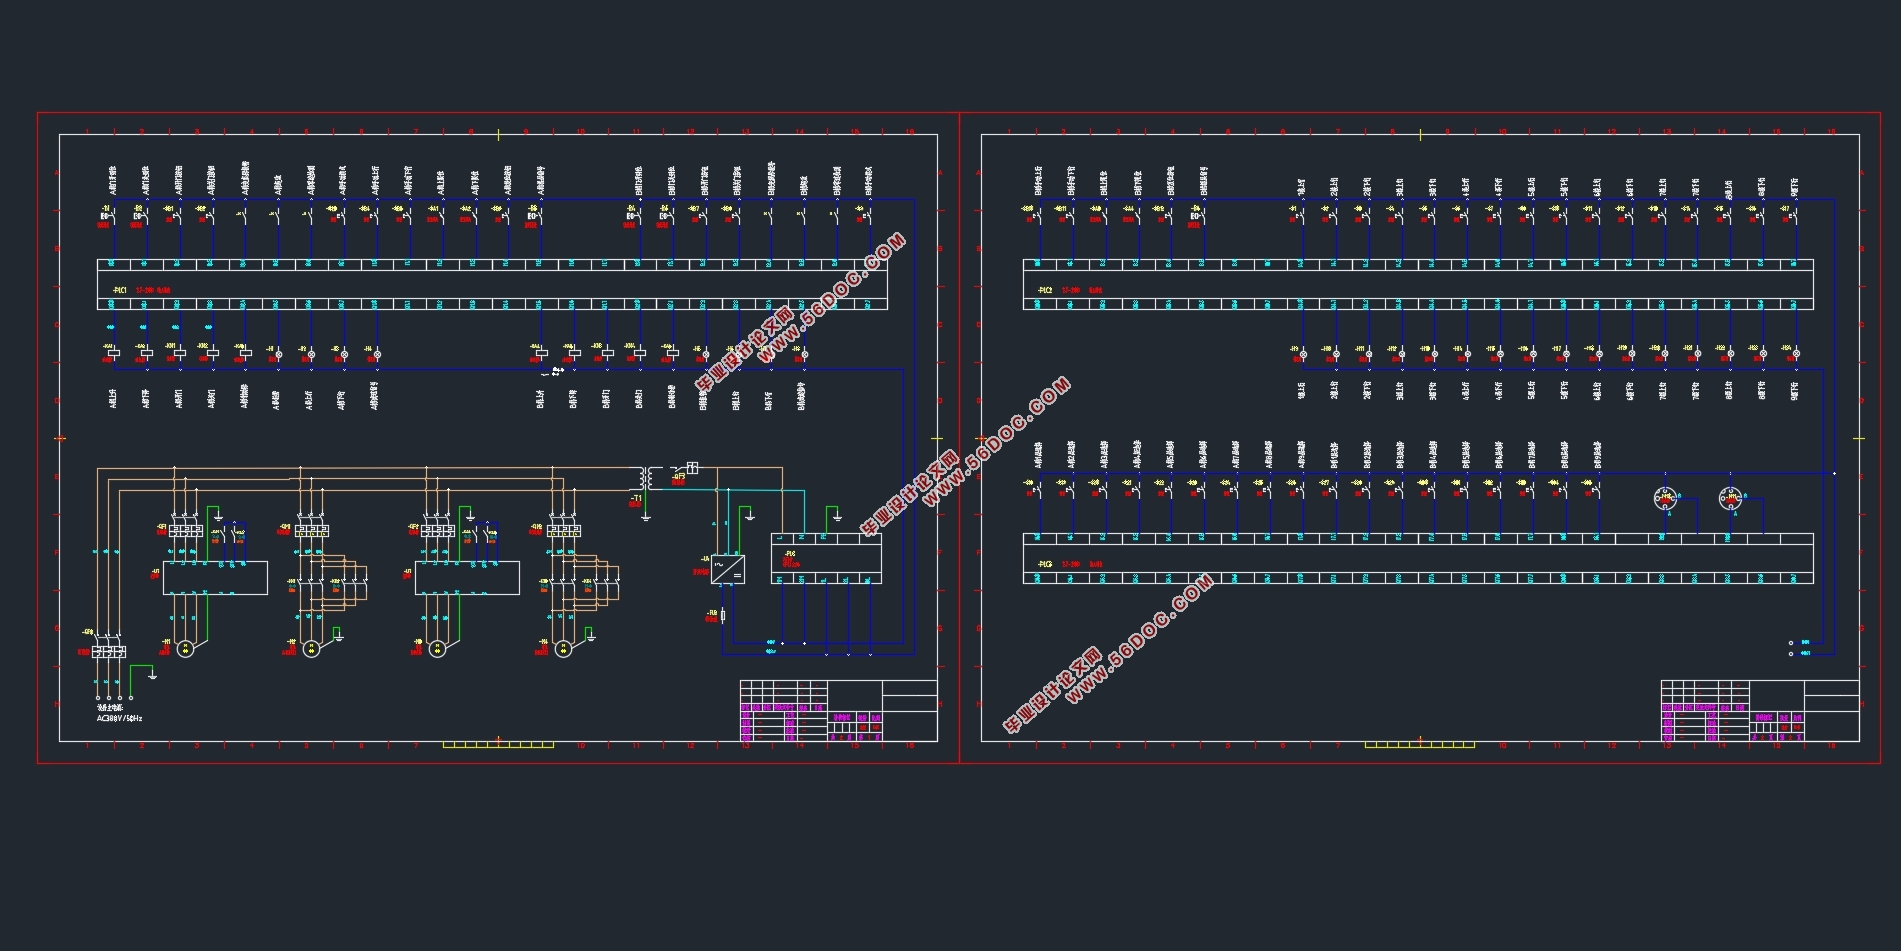Image resolution: width=1901 pixels, height=951 pixels.
Task: Click the left sheet title block
Action: pos(838,711)
